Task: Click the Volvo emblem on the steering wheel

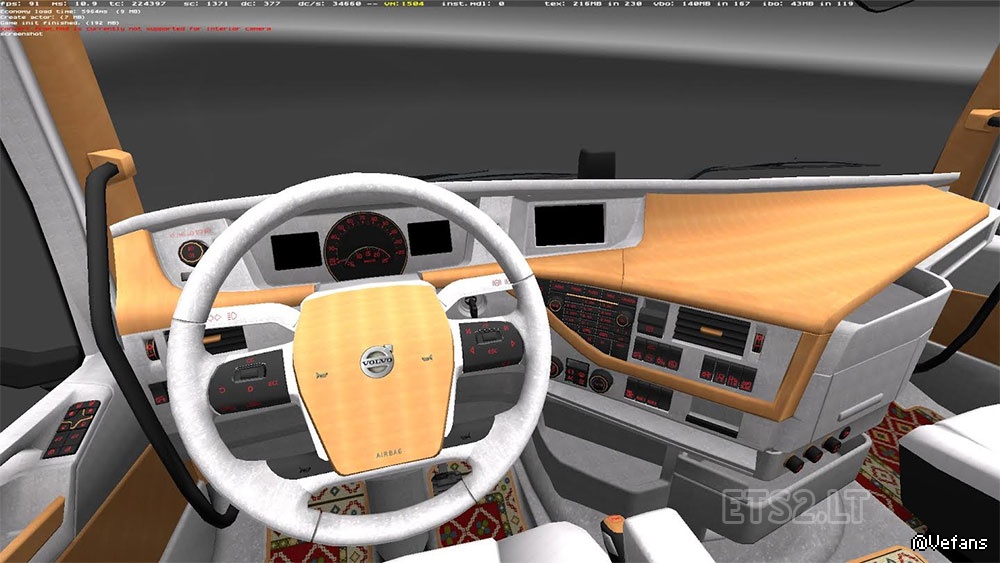Action: 377,361
